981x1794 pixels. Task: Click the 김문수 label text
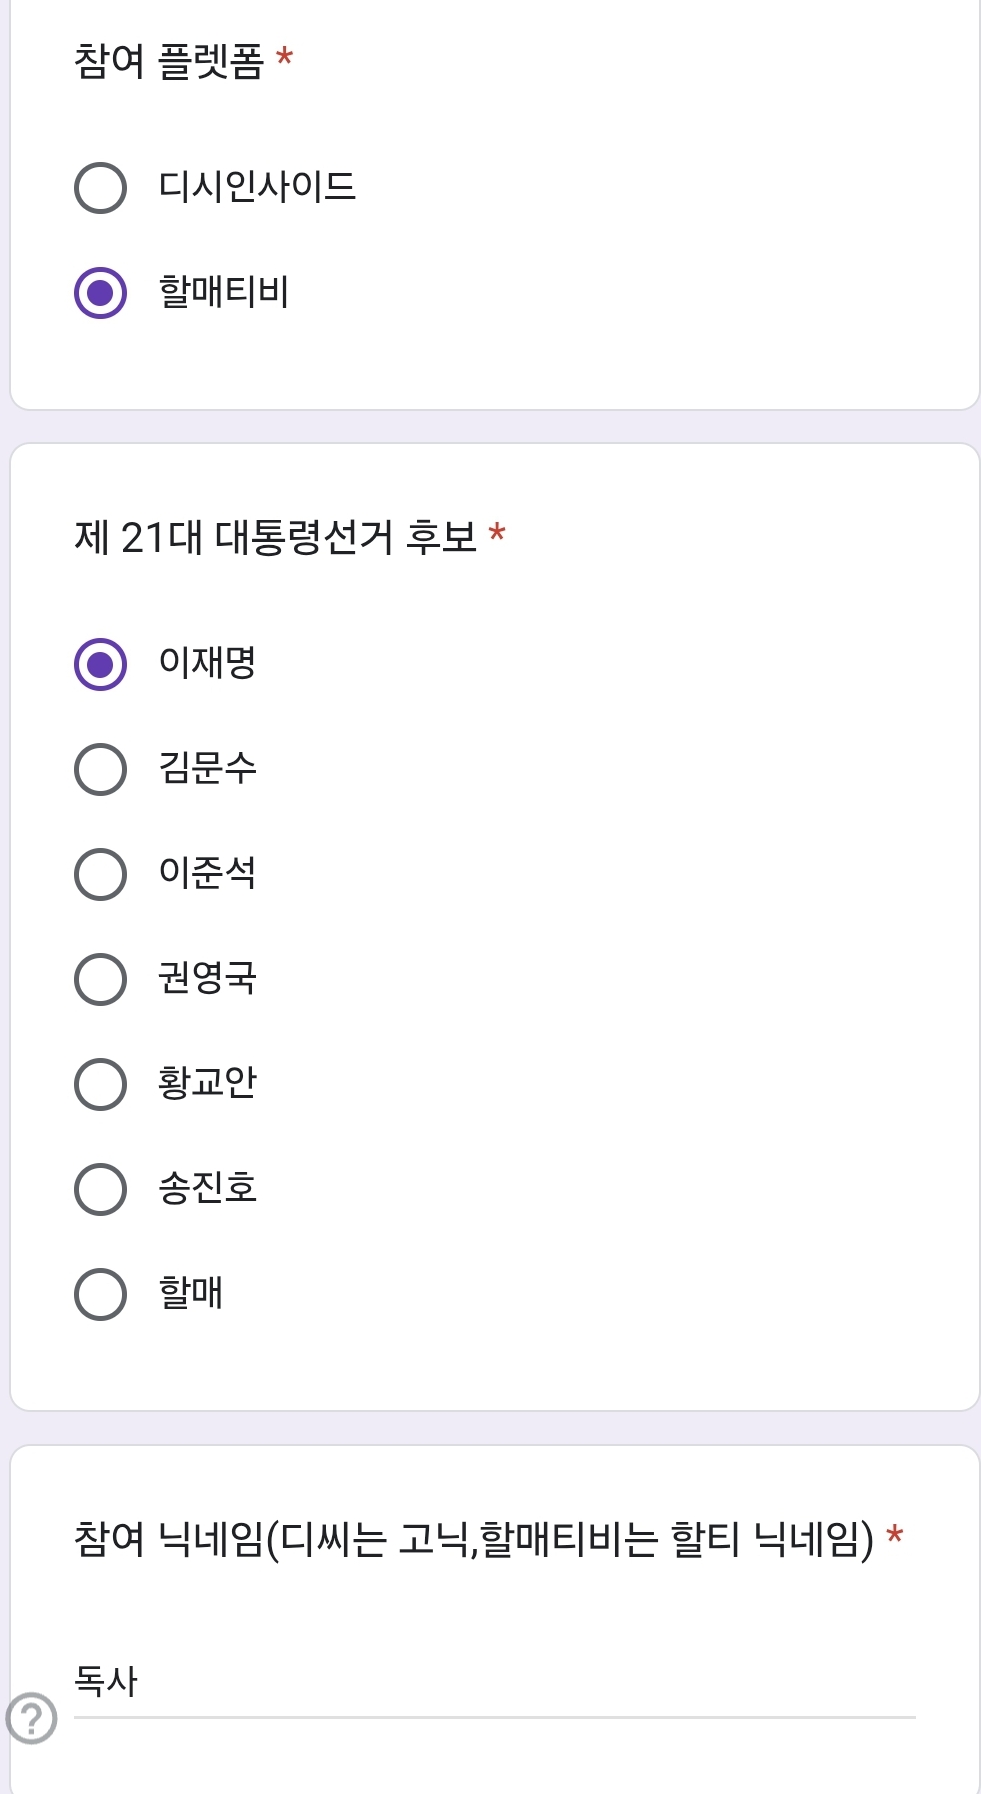[x=208, y=768]
